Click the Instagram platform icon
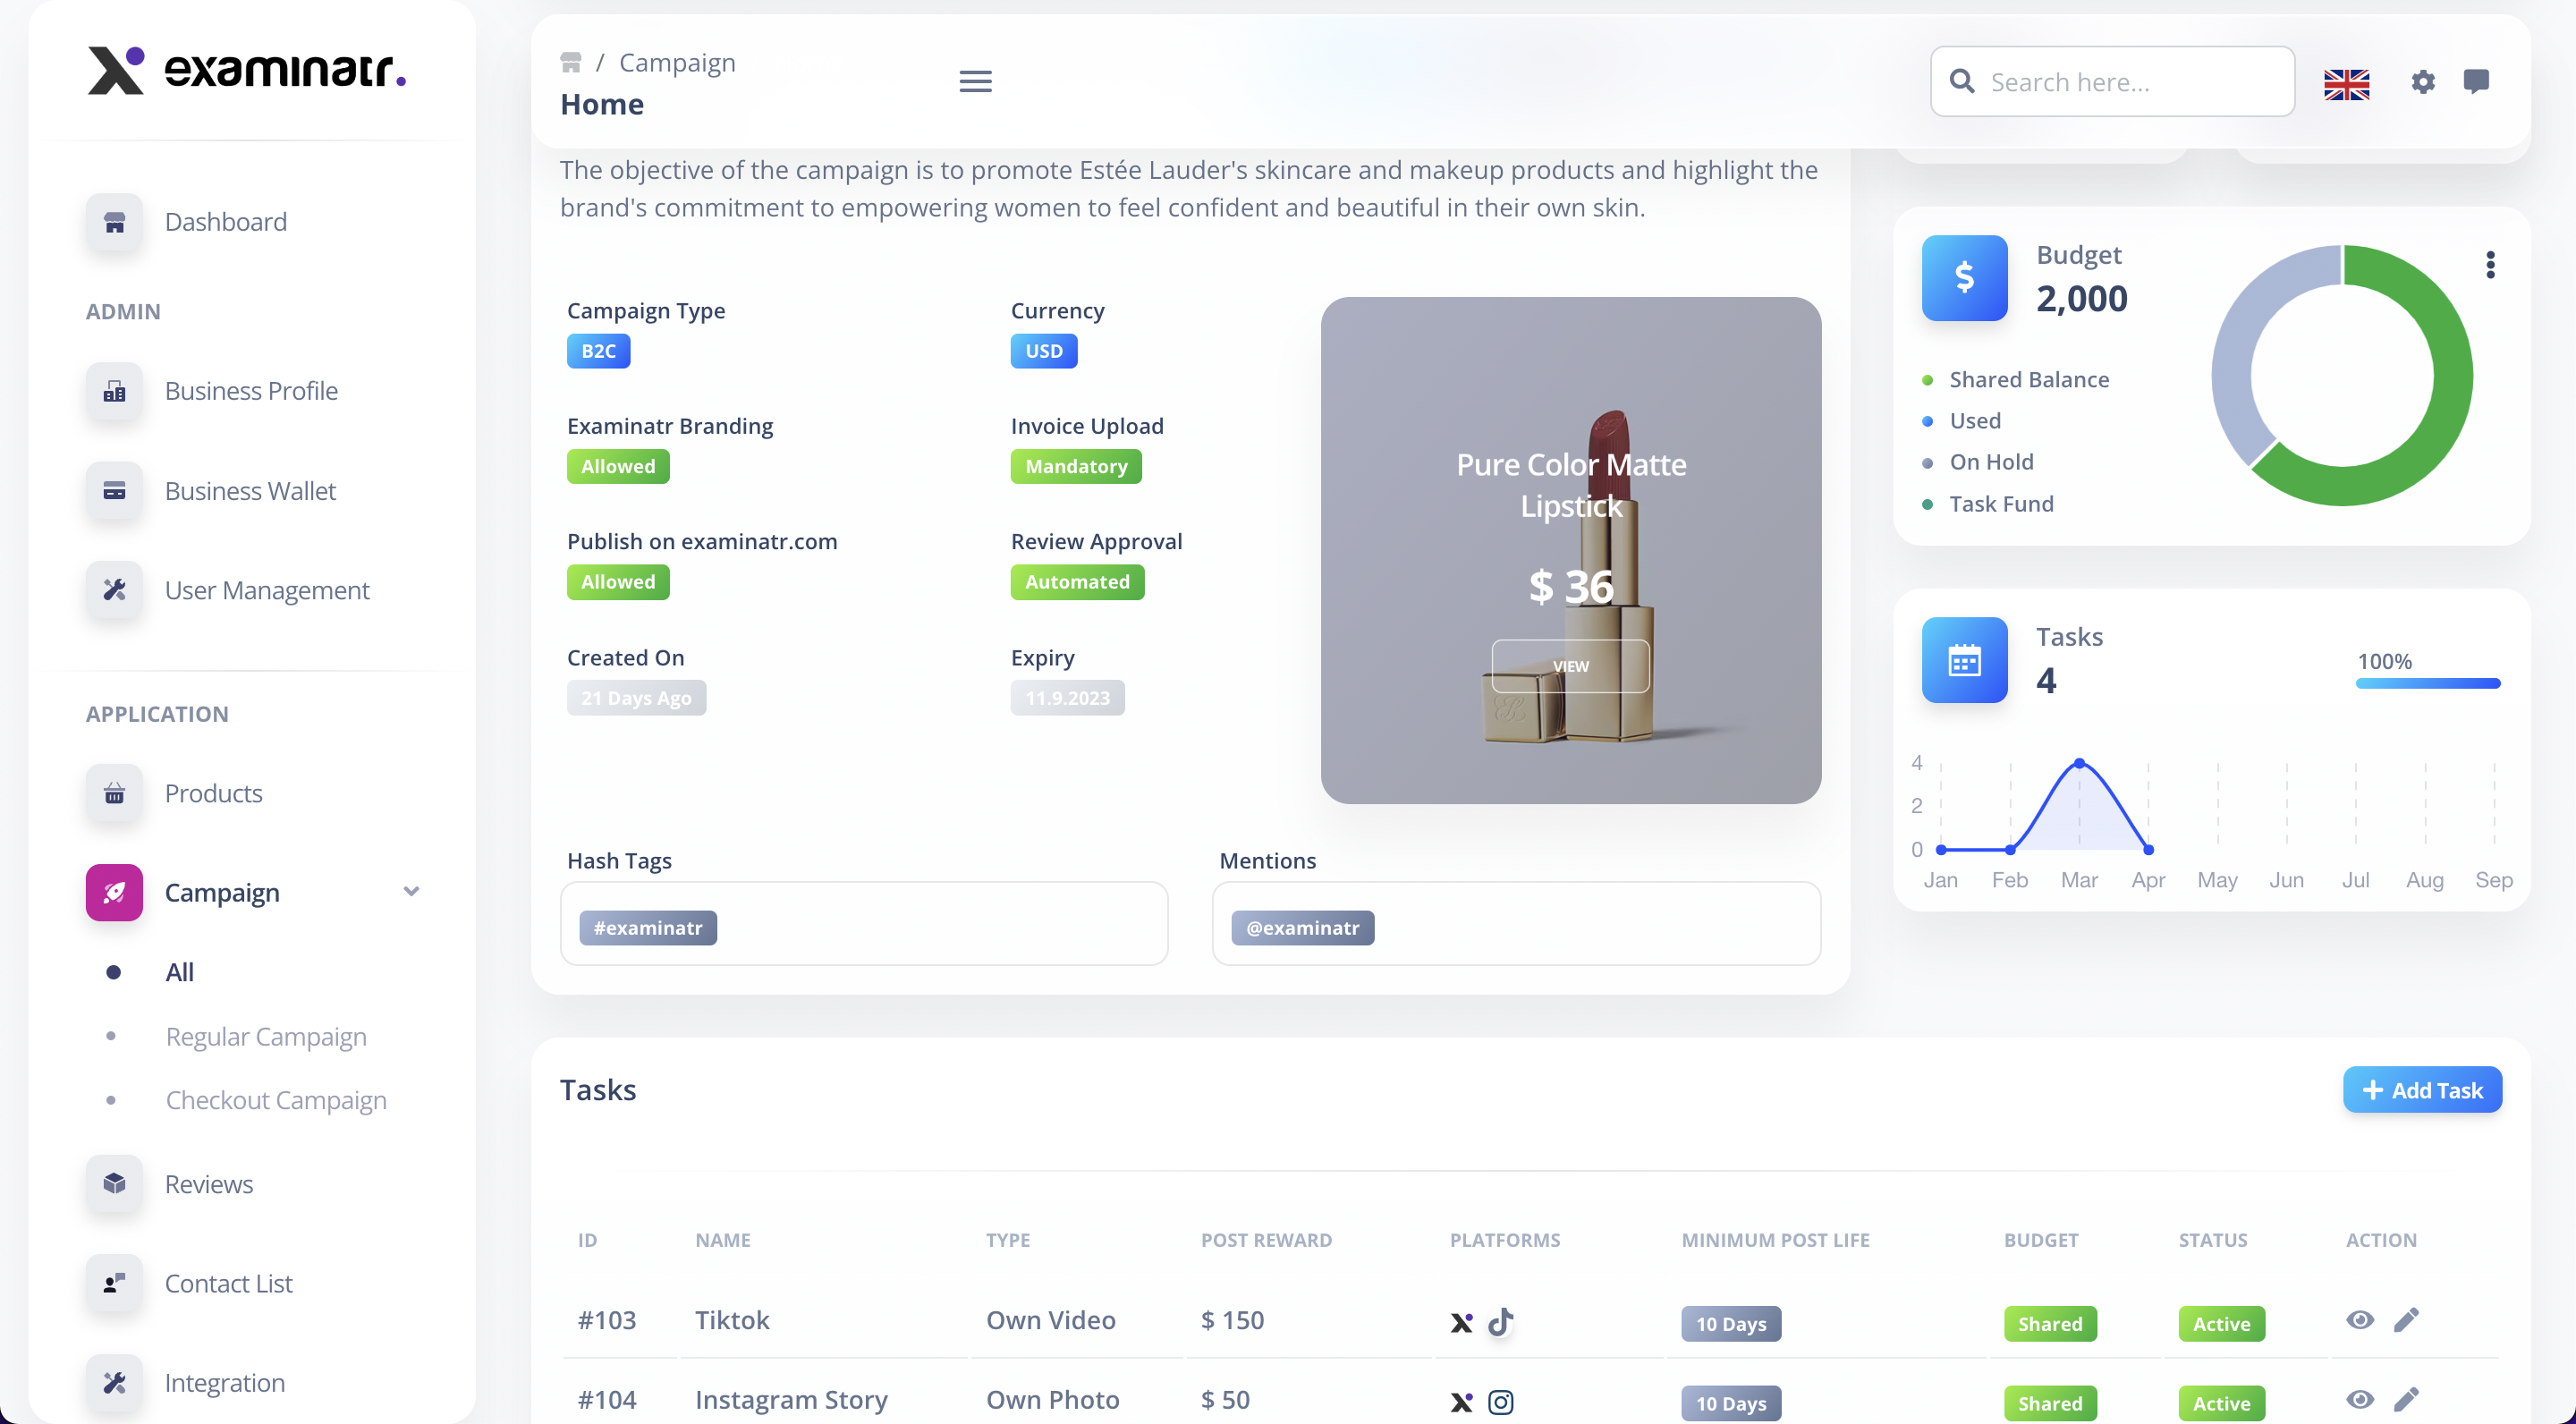The width and height of the screenshot is (2576, 1424). click(x=1500, y=1402)
